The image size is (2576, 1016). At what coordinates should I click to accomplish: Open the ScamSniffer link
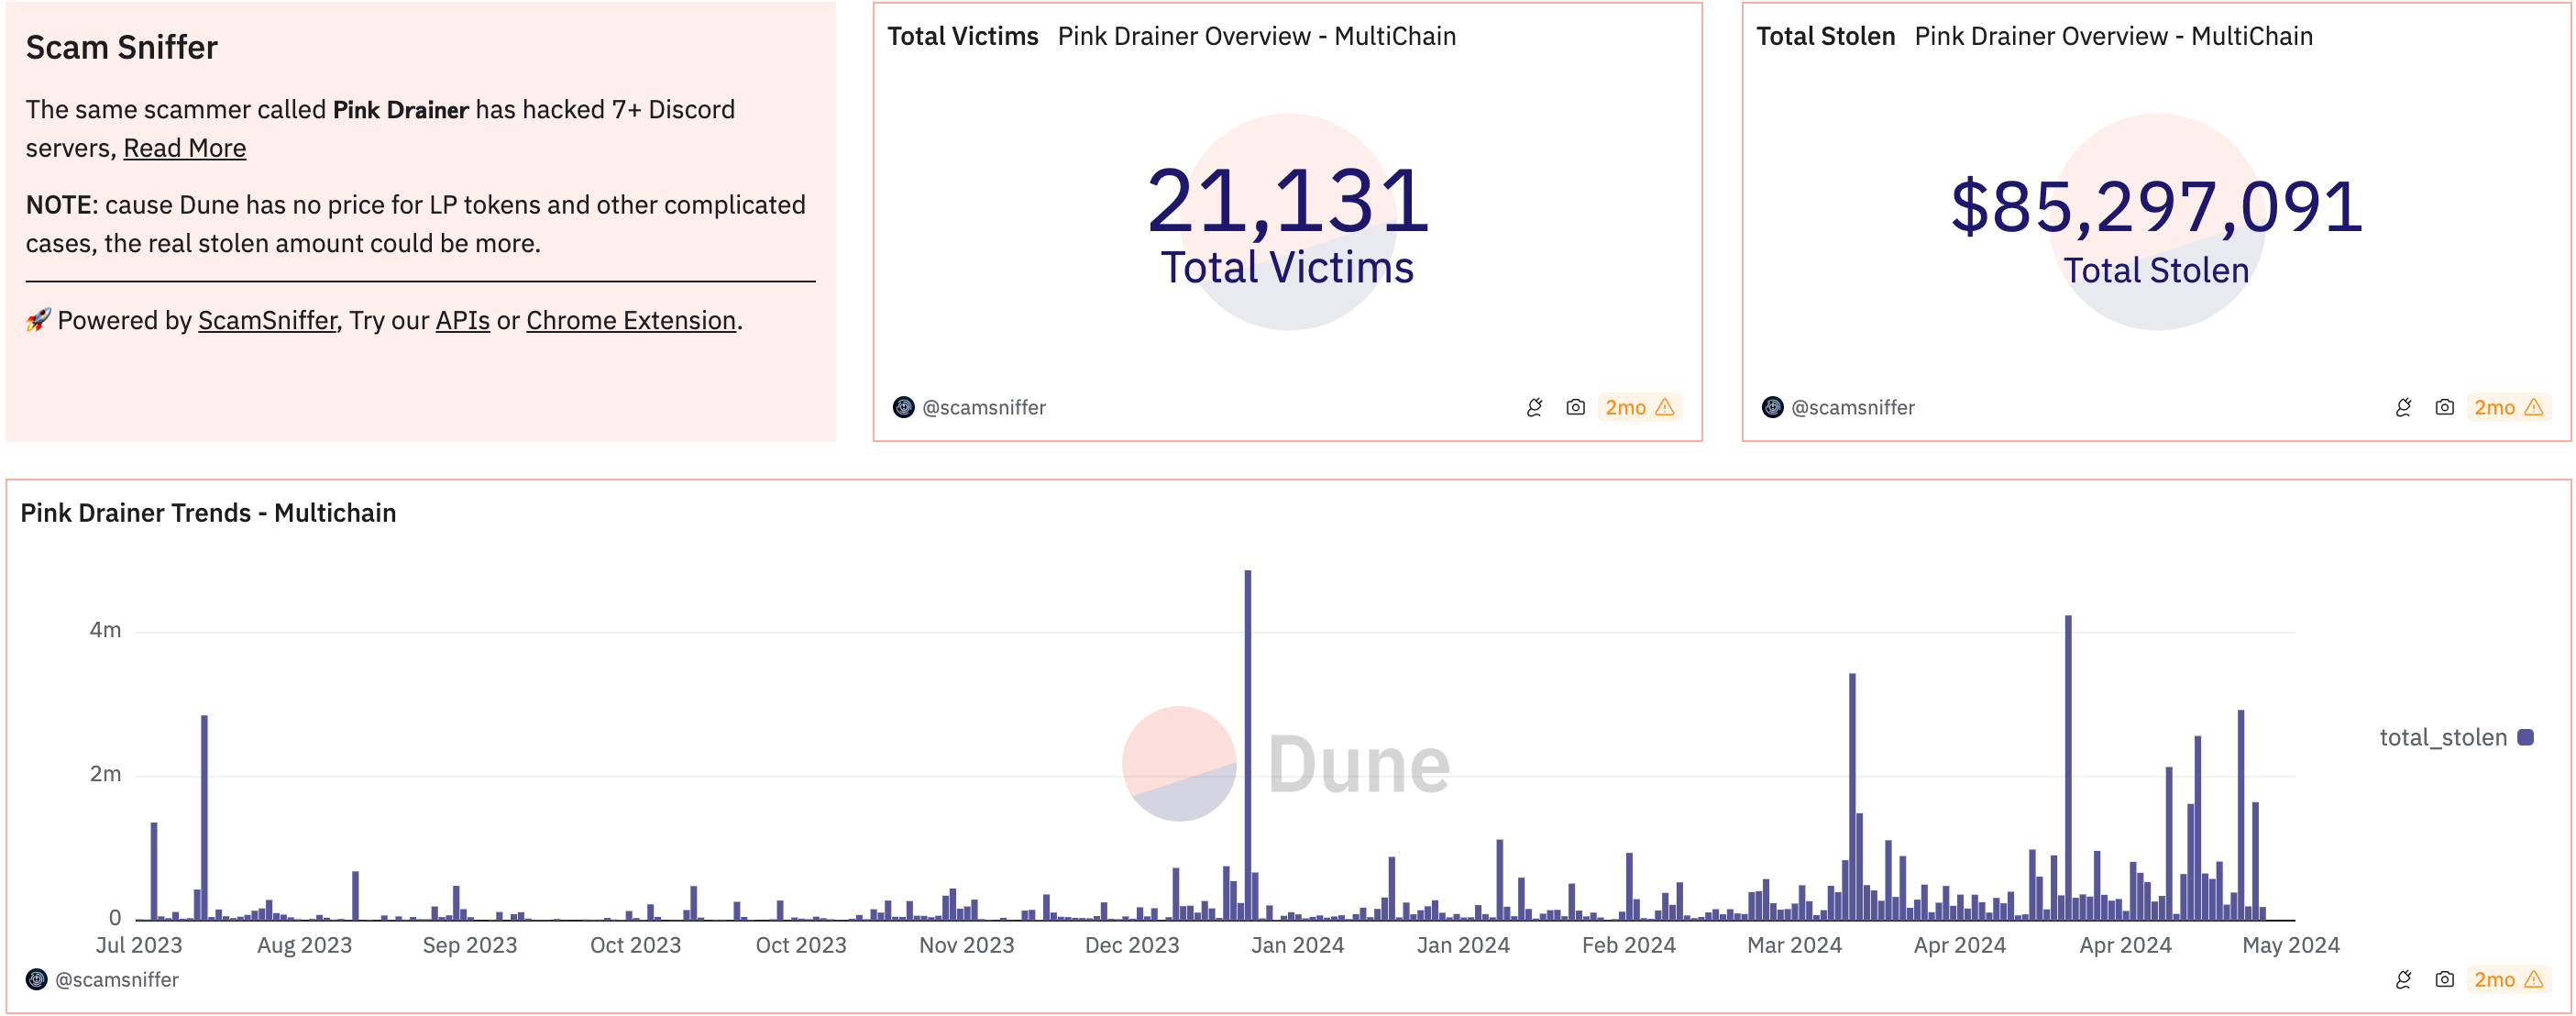[267, 320]
